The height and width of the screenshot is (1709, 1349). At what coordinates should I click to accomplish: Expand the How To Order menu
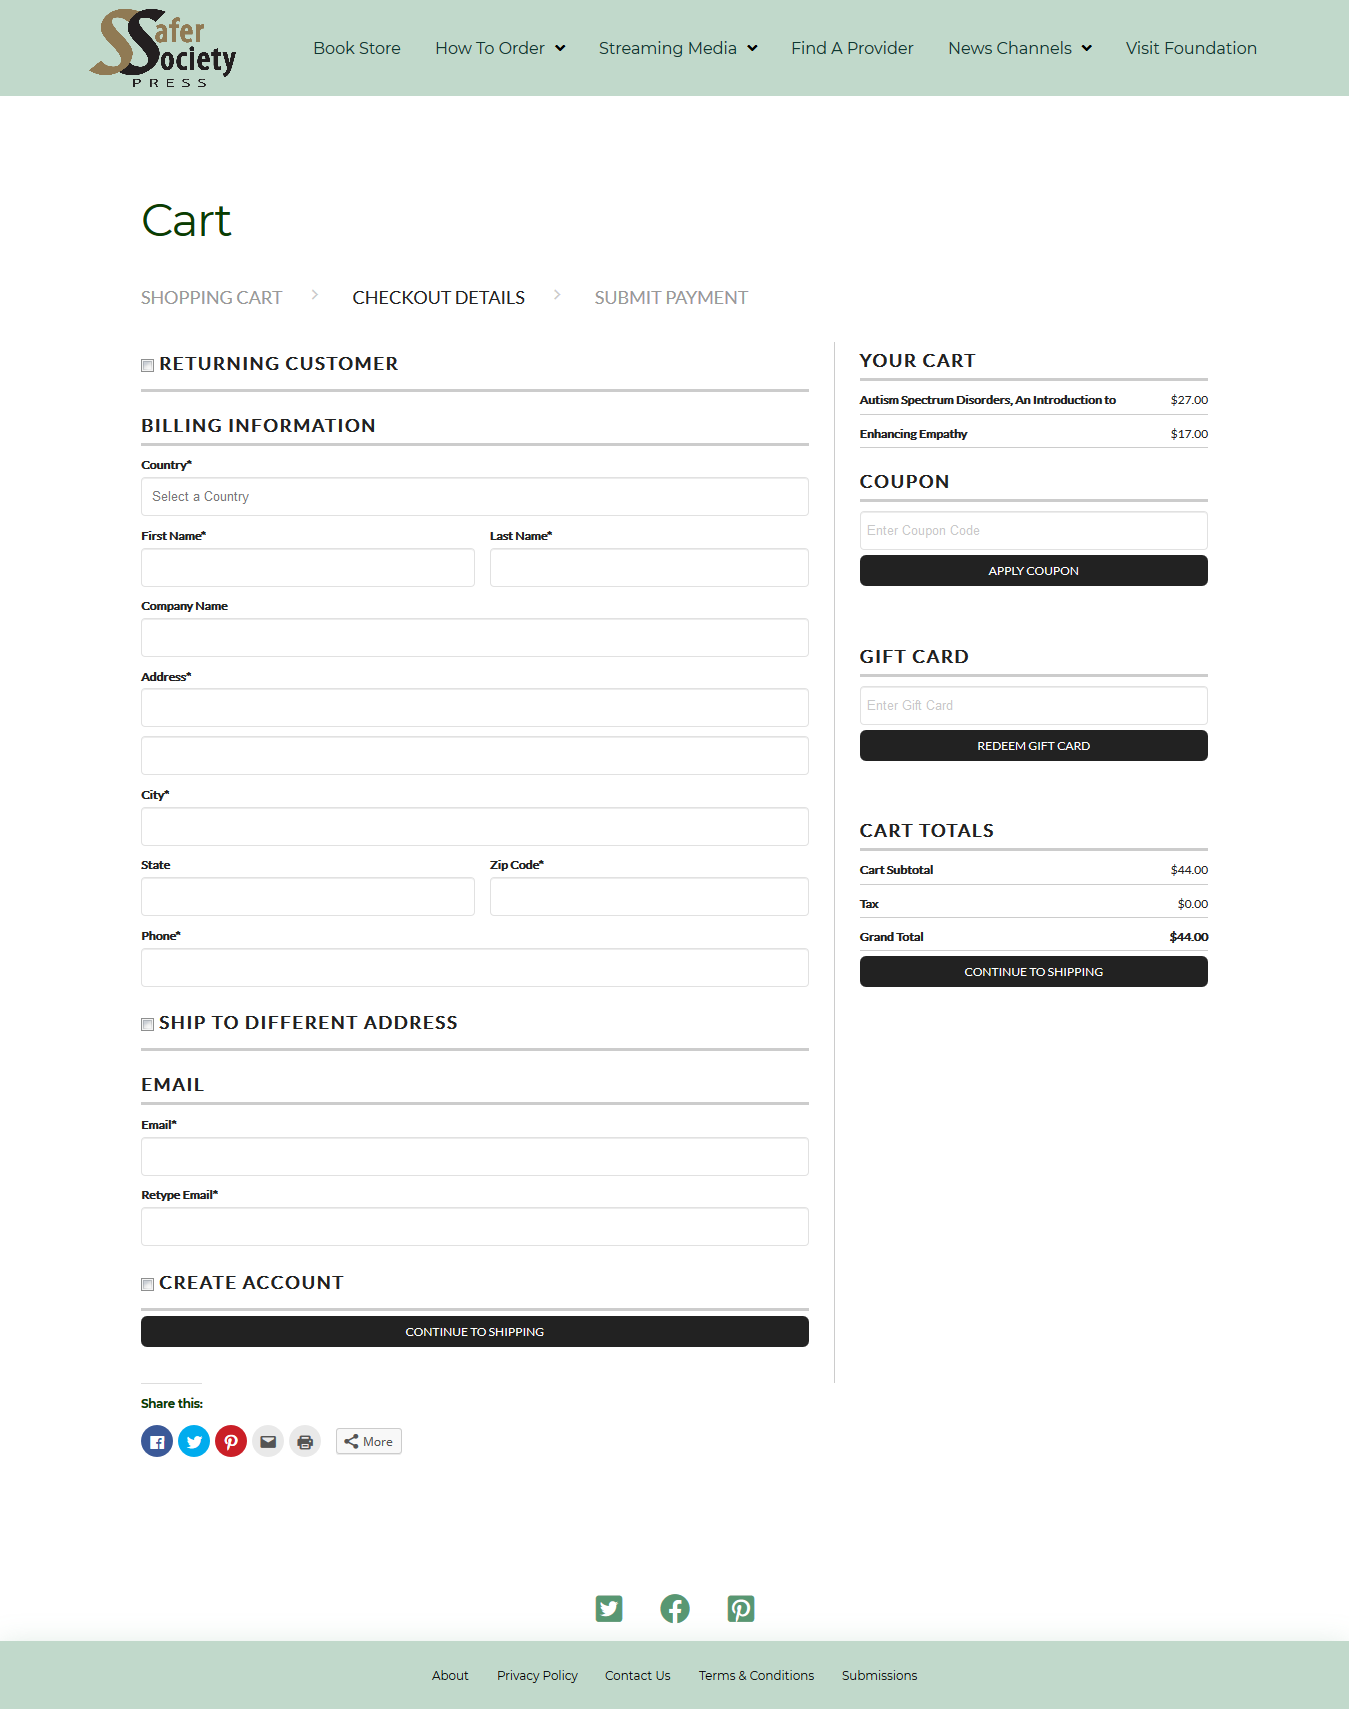[x=500, y=48]
